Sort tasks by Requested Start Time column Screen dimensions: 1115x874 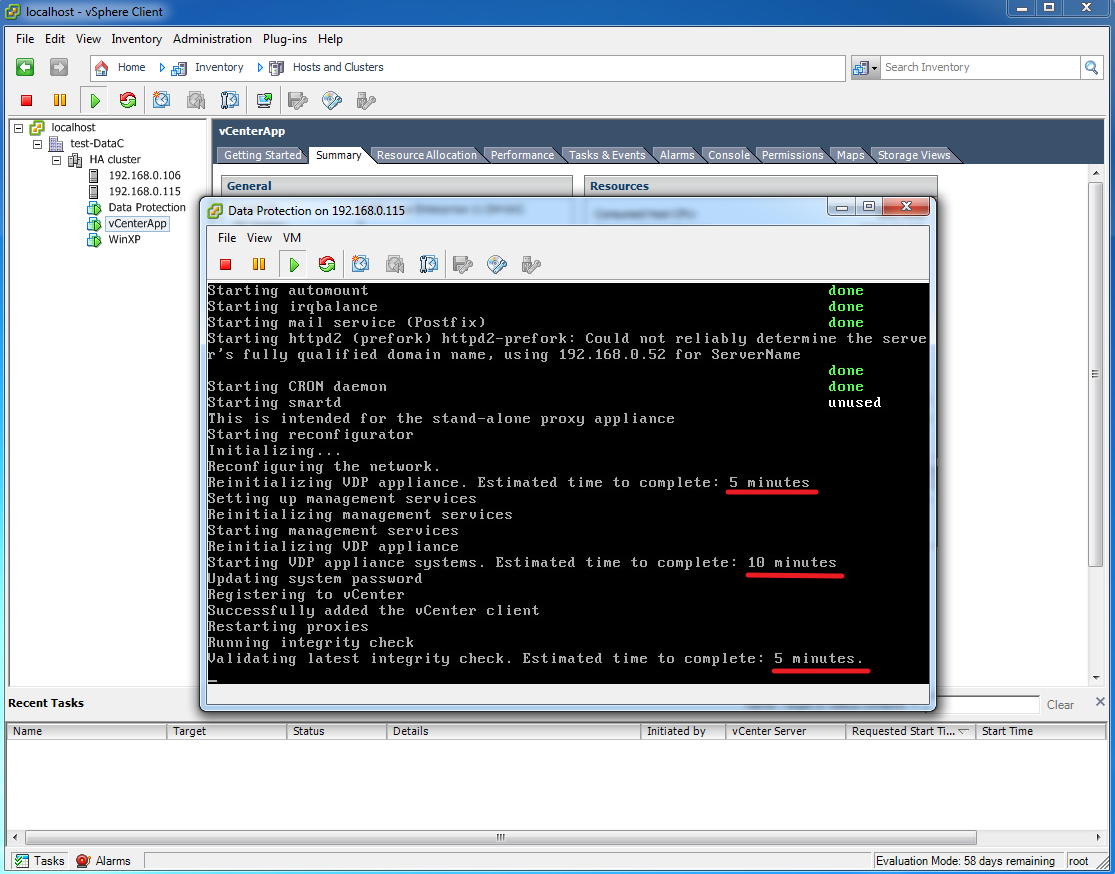tap(910, 731)
